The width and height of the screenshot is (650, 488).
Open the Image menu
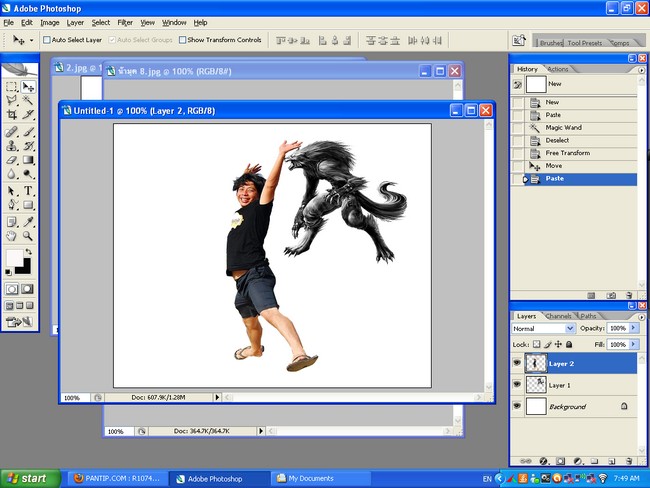(x=50, y=23)
